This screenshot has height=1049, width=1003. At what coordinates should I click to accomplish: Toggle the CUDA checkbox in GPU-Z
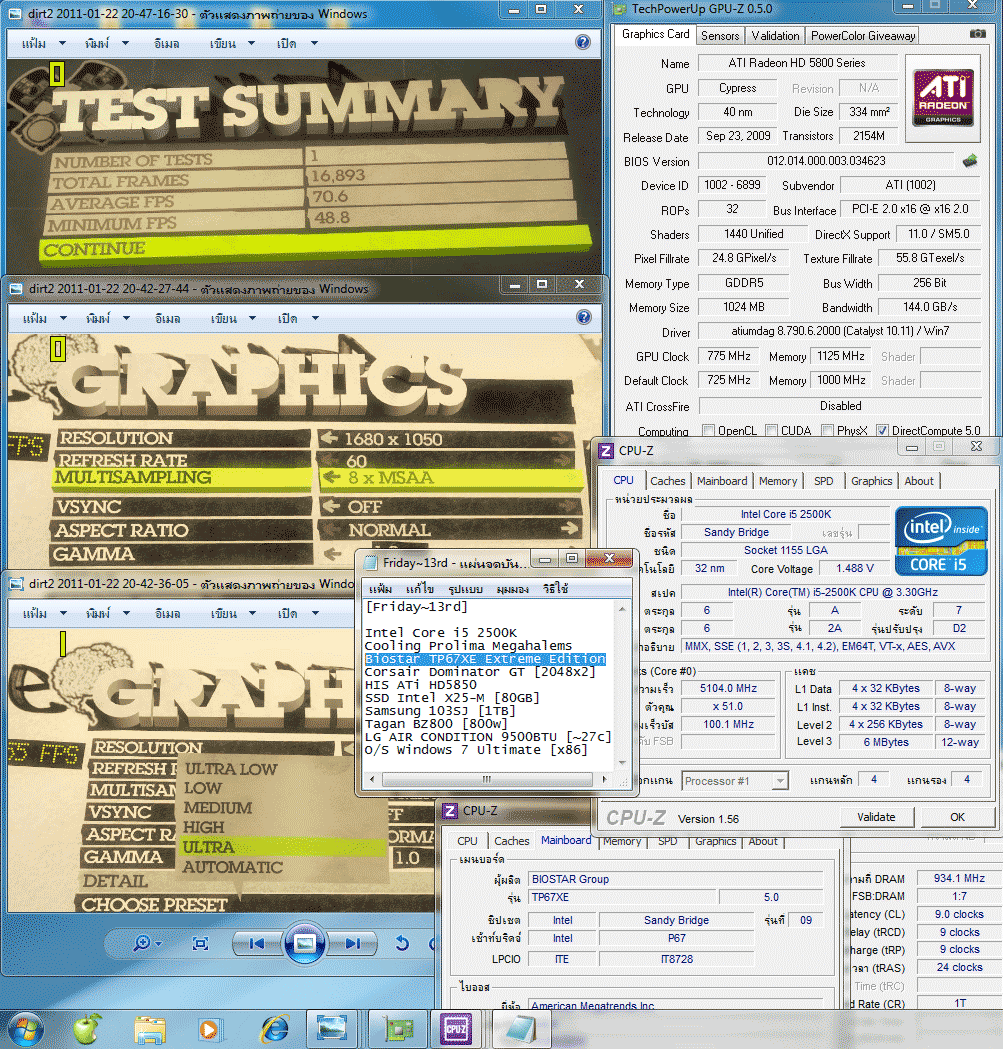tap(771, 430)
